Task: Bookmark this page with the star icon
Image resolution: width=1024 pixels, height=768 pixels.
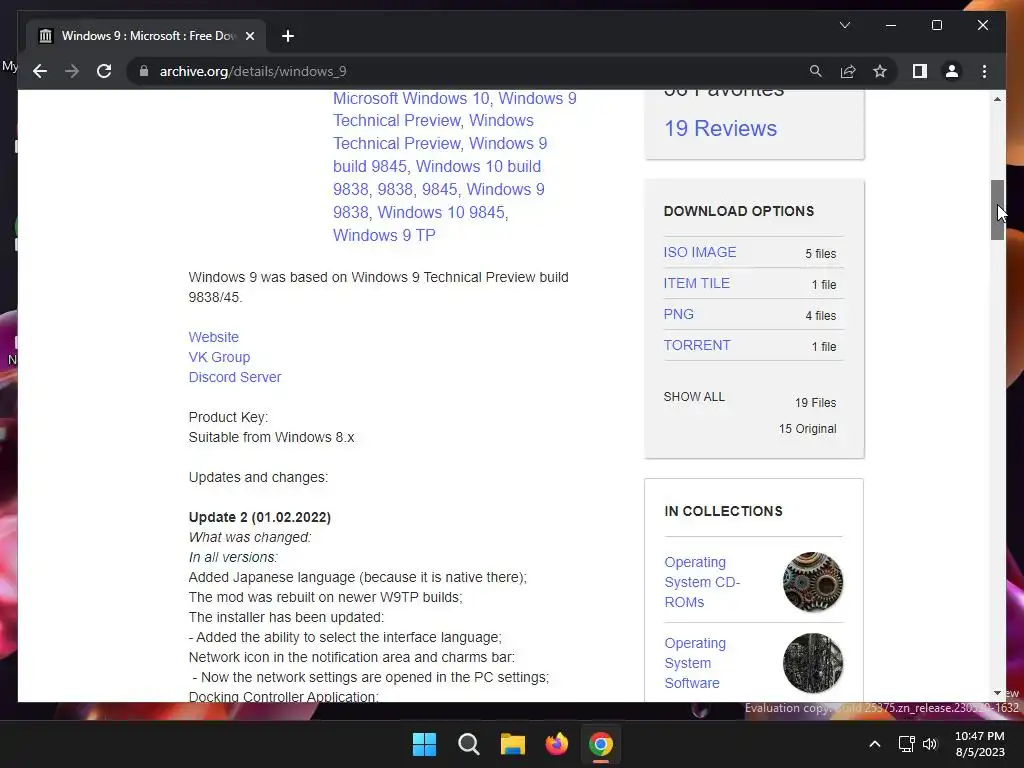Action: [880, 71]
